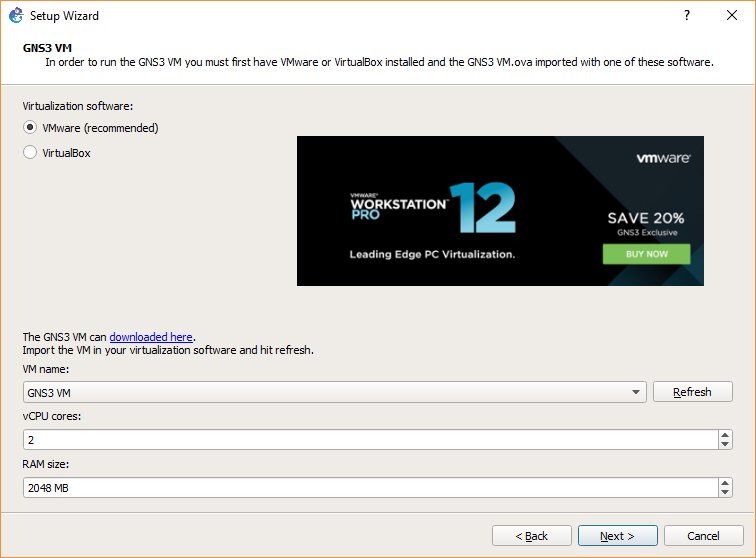Click the 'SAVE 20%' banner text
The width and height of the screenshot is (756, 558).
click(646, 218)
